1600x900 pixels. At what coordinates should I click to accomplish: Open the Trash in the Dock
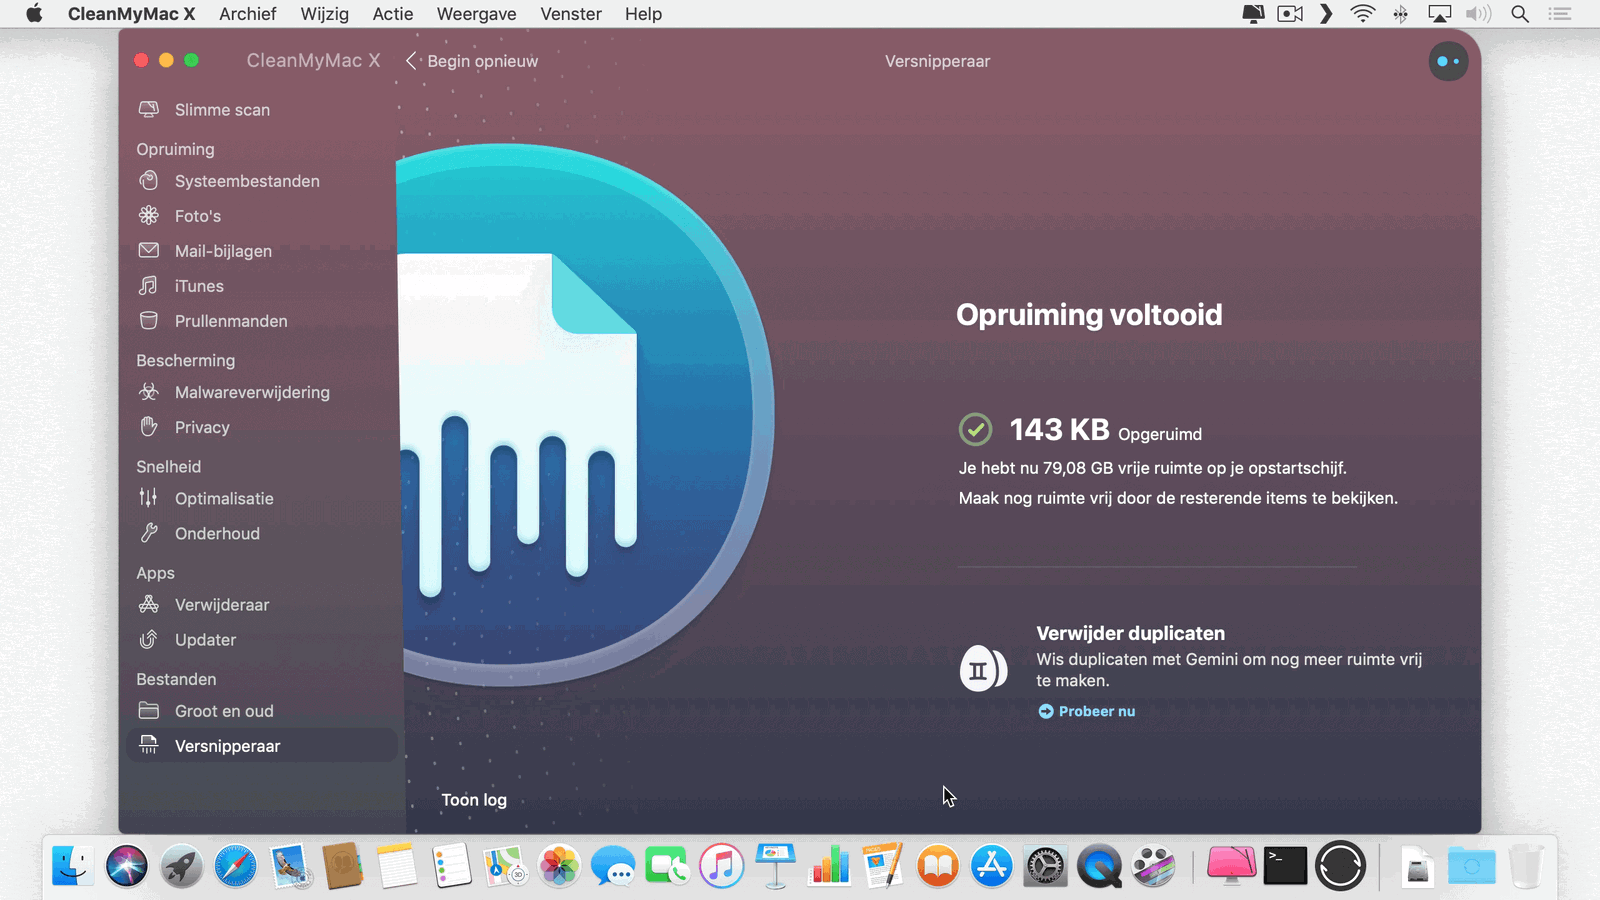pyautogui.click(x=1526, y=866)
